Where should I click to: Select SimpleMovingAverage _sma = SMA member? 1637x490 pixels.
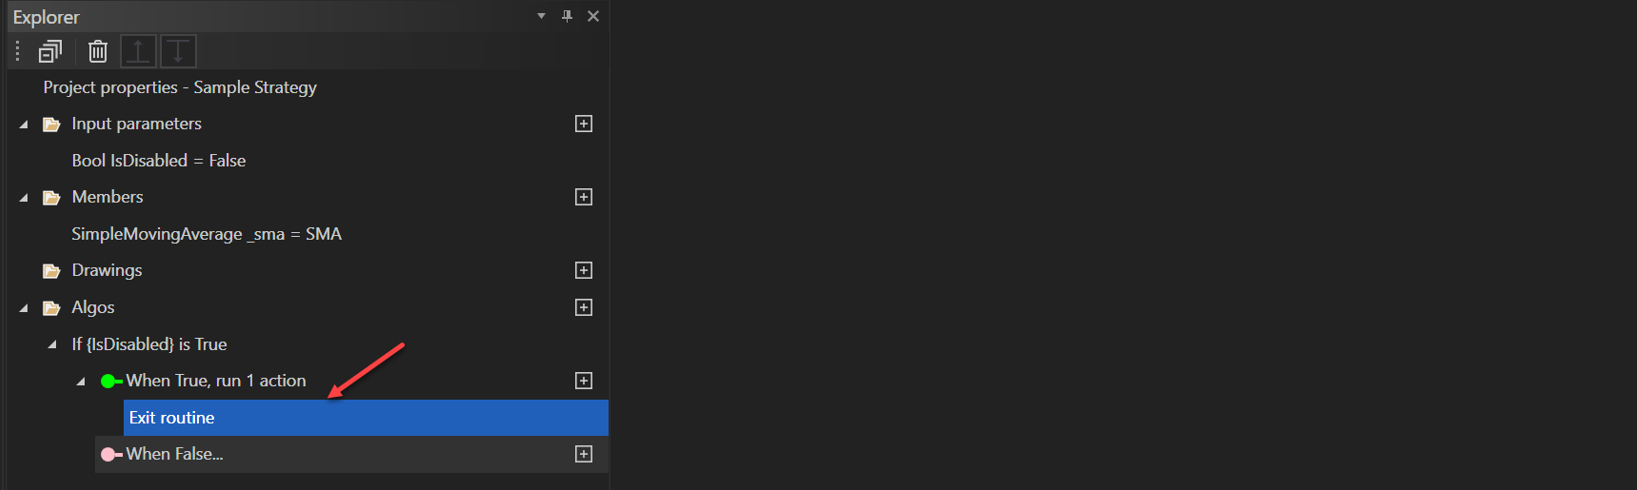coord(206,234)
